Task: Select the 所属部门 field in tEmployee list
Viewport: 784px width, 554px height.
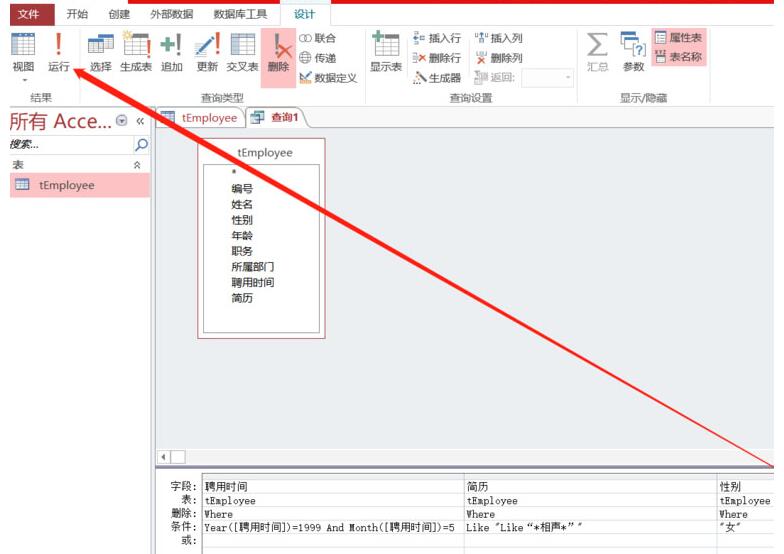Action: coord(252,266)
